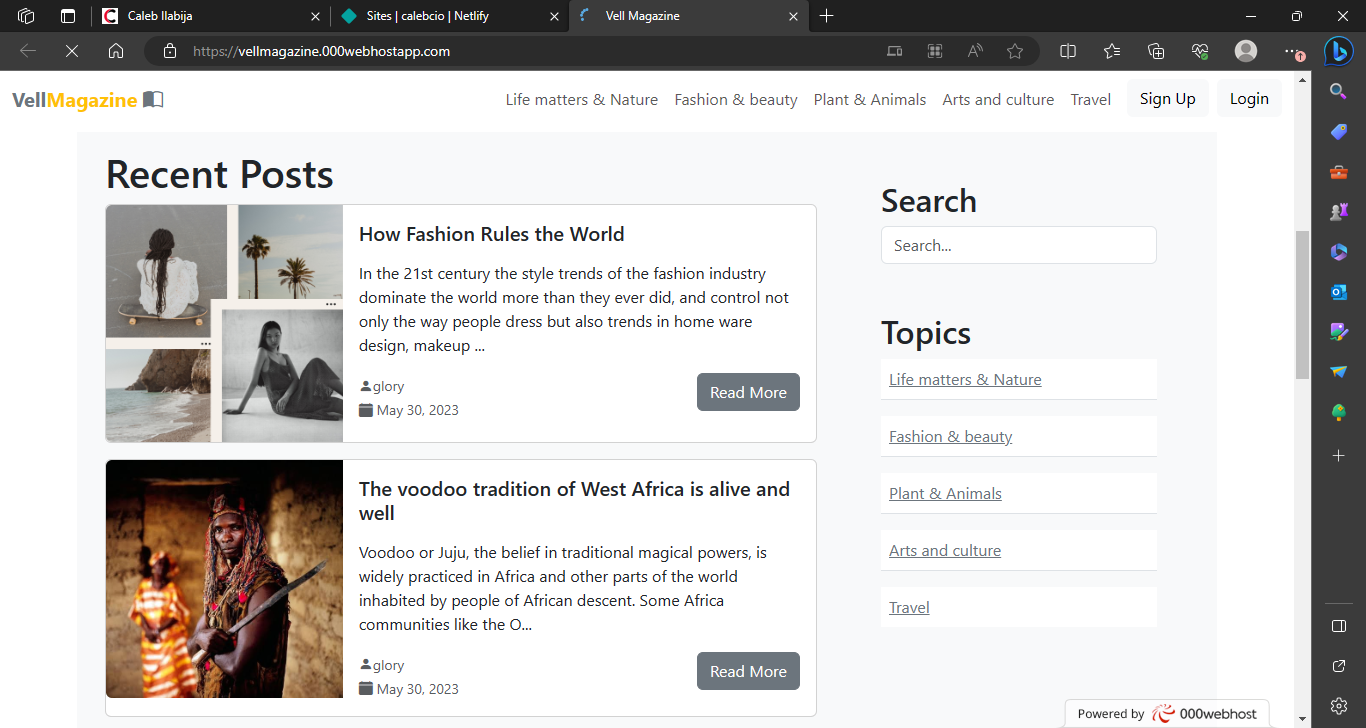Toggle split screen view
Screen dimensions: 1366x728
[x=1068, y=51]
